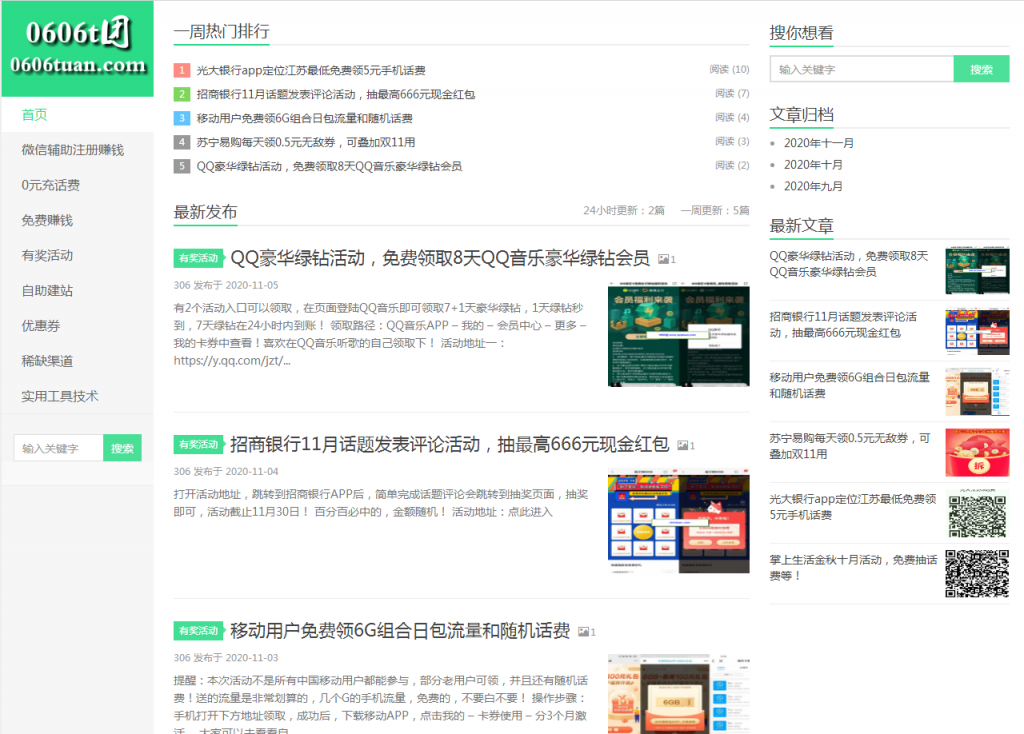
Task: Select the 有奖活动 sidebar item
Action: (x=47, y=256)
